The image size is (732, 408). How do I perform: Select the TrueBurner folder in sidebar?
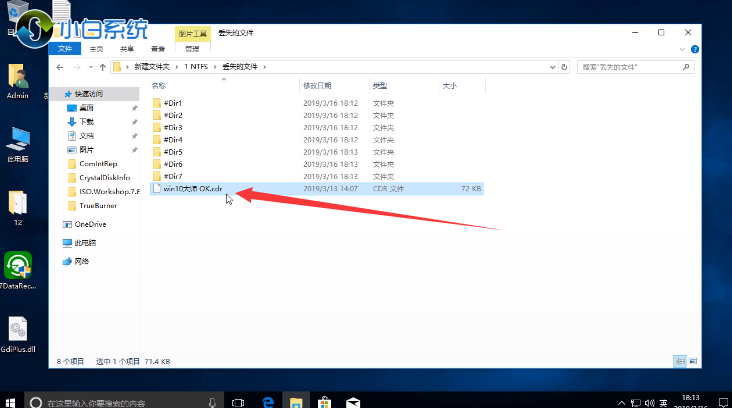(x=96, y=205)
